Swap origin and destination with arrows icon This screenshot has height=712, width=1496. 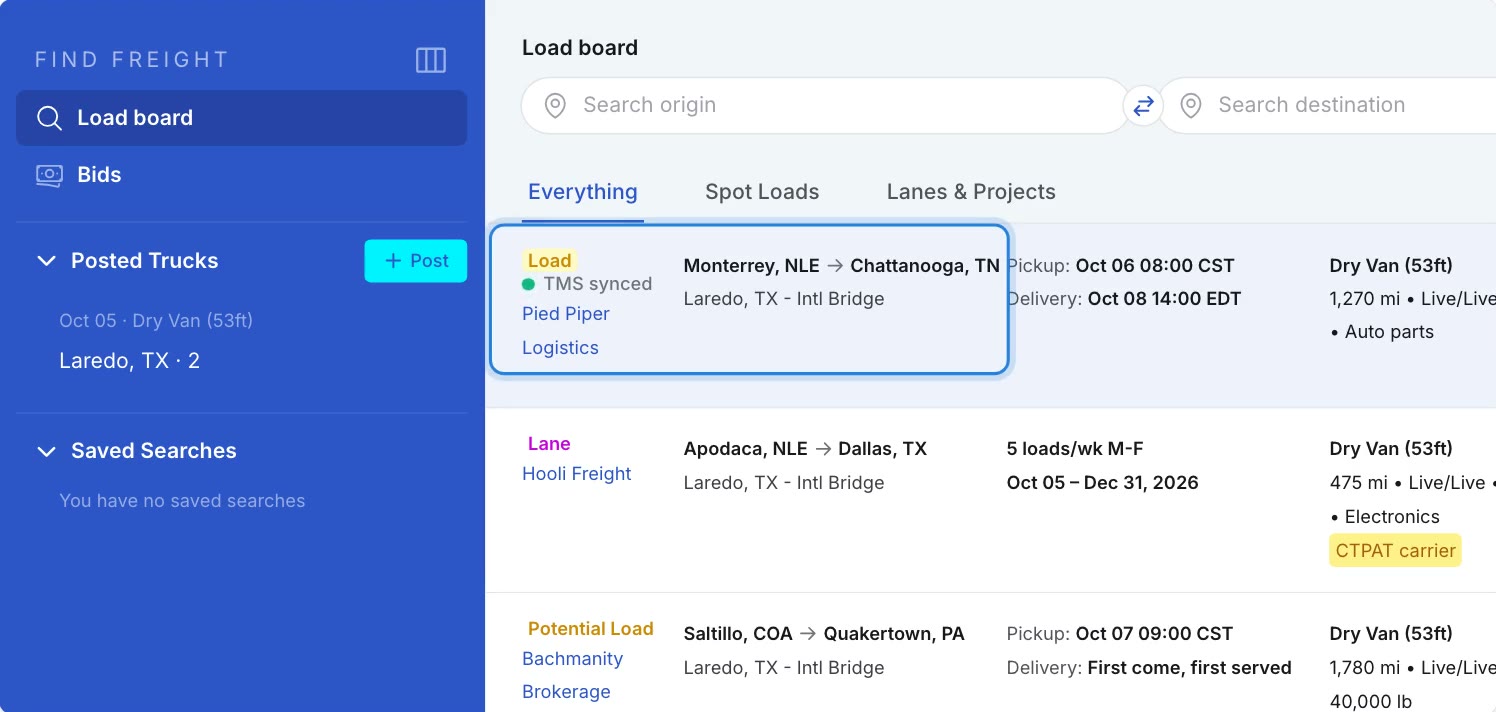(x=1143, y=105)
